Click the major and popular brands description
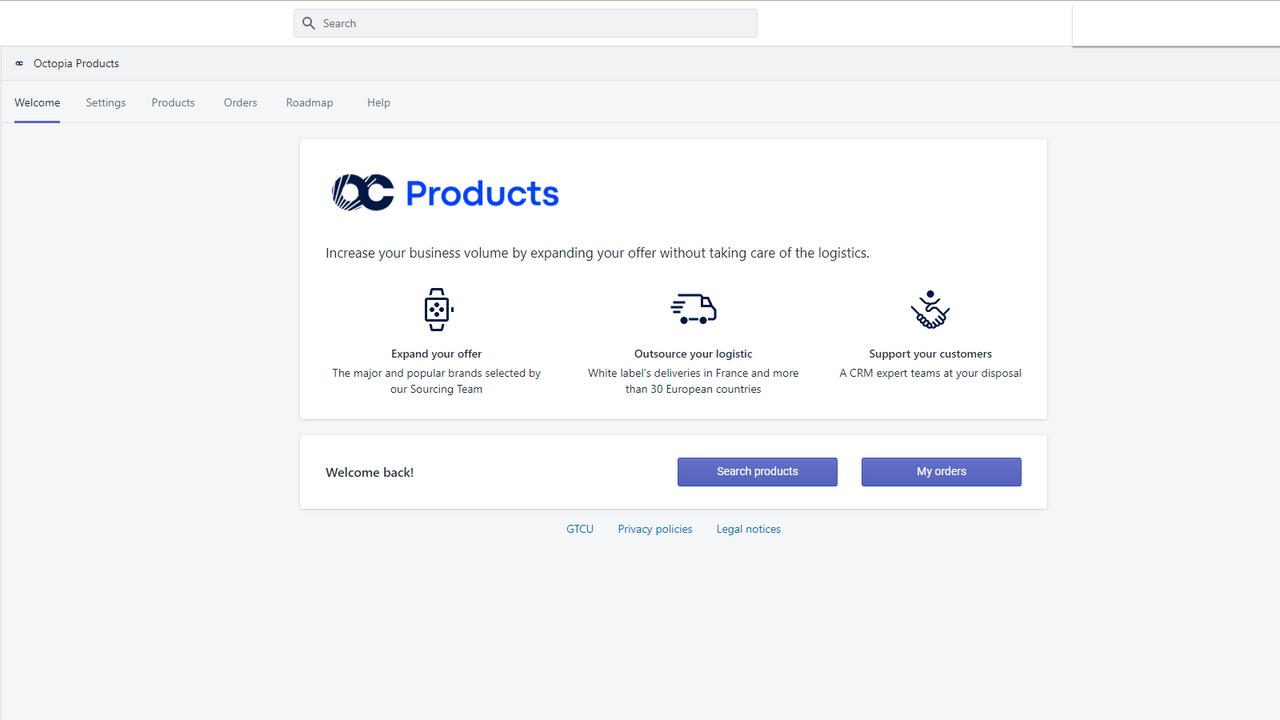The width and height of the screenshot is (1280, 720). point(437,381)
